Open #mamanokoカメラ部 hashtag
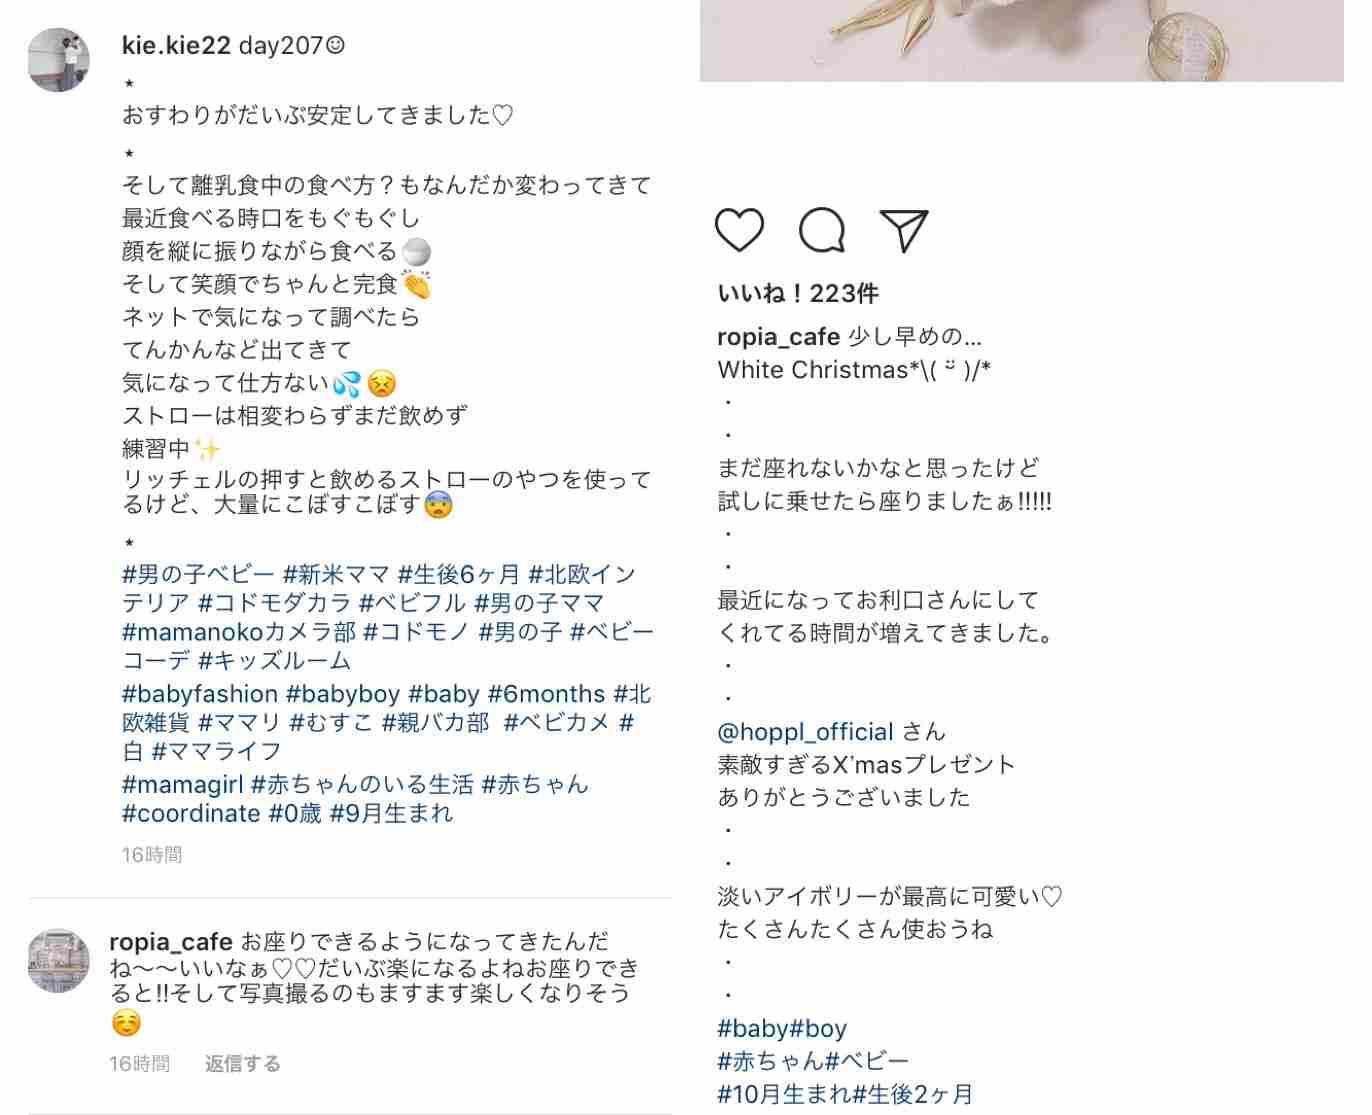The width and height of the screenshot is (1372, 1115). pos(239,632)
